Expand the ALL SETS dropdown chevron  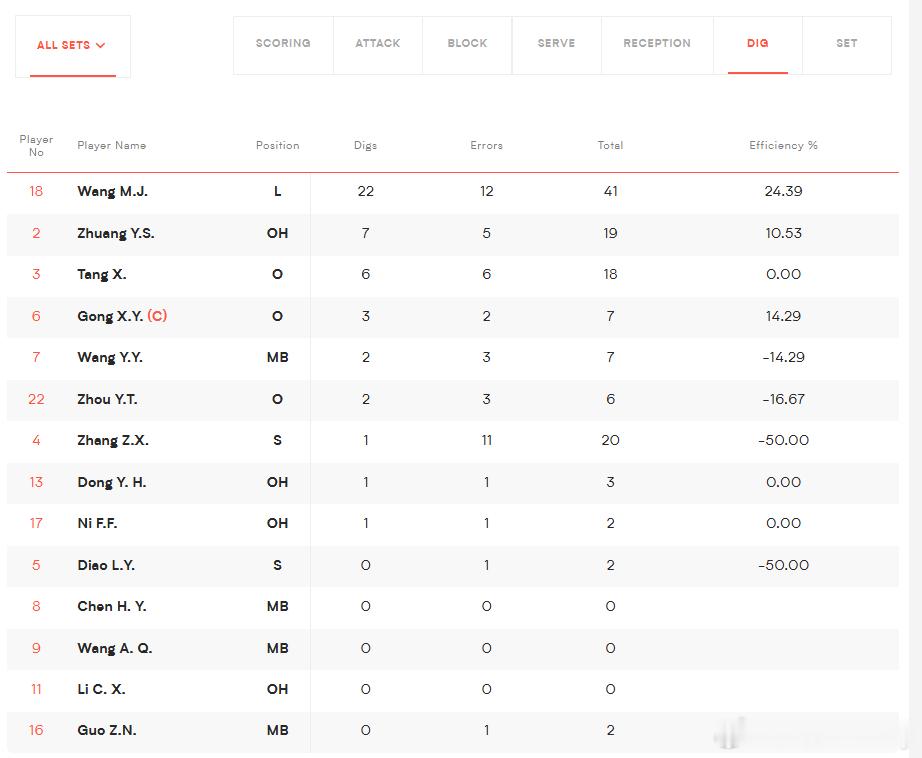101,45
